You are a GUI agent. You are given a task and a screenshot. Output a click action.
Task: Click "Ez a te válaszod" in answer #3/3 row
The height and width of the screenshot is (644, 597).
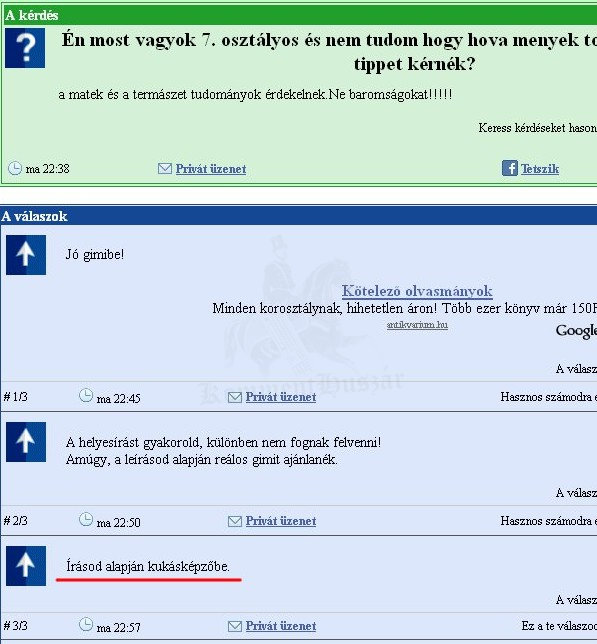(x=559, y=626)
